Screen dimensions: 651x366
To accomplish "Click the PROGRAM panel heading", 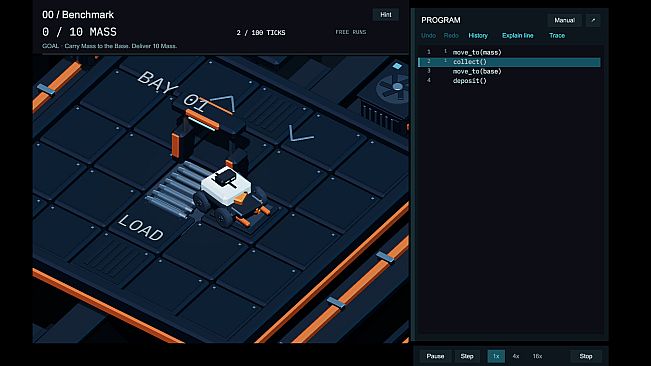I will tap(441, 20).
